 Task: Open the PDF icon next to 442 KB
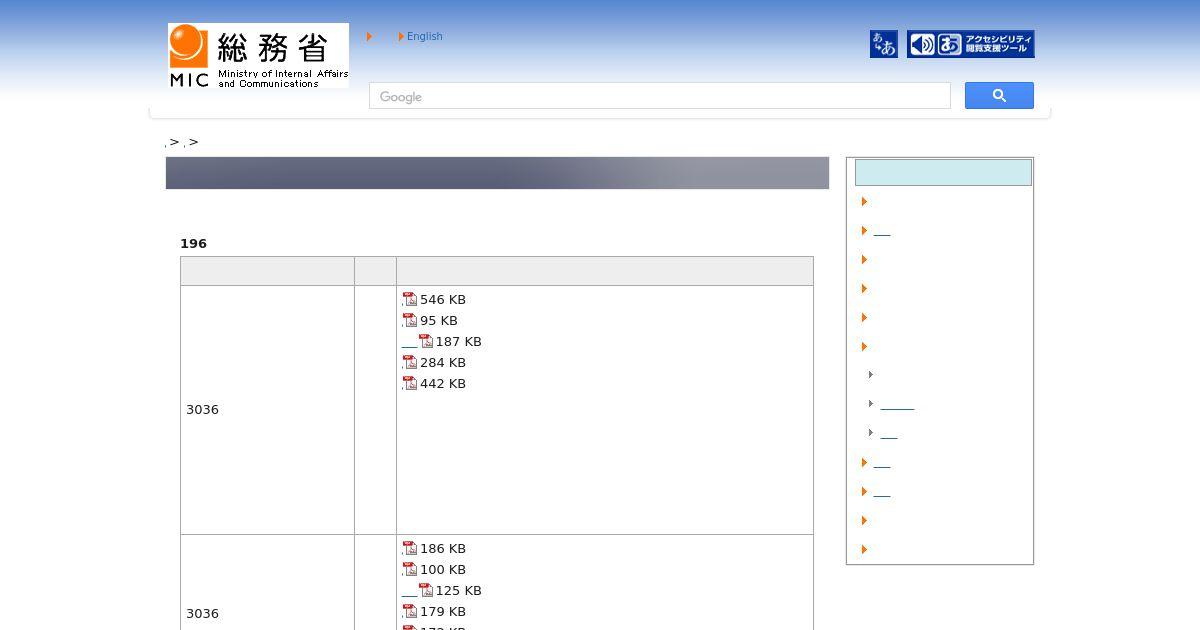coord(410,383)
